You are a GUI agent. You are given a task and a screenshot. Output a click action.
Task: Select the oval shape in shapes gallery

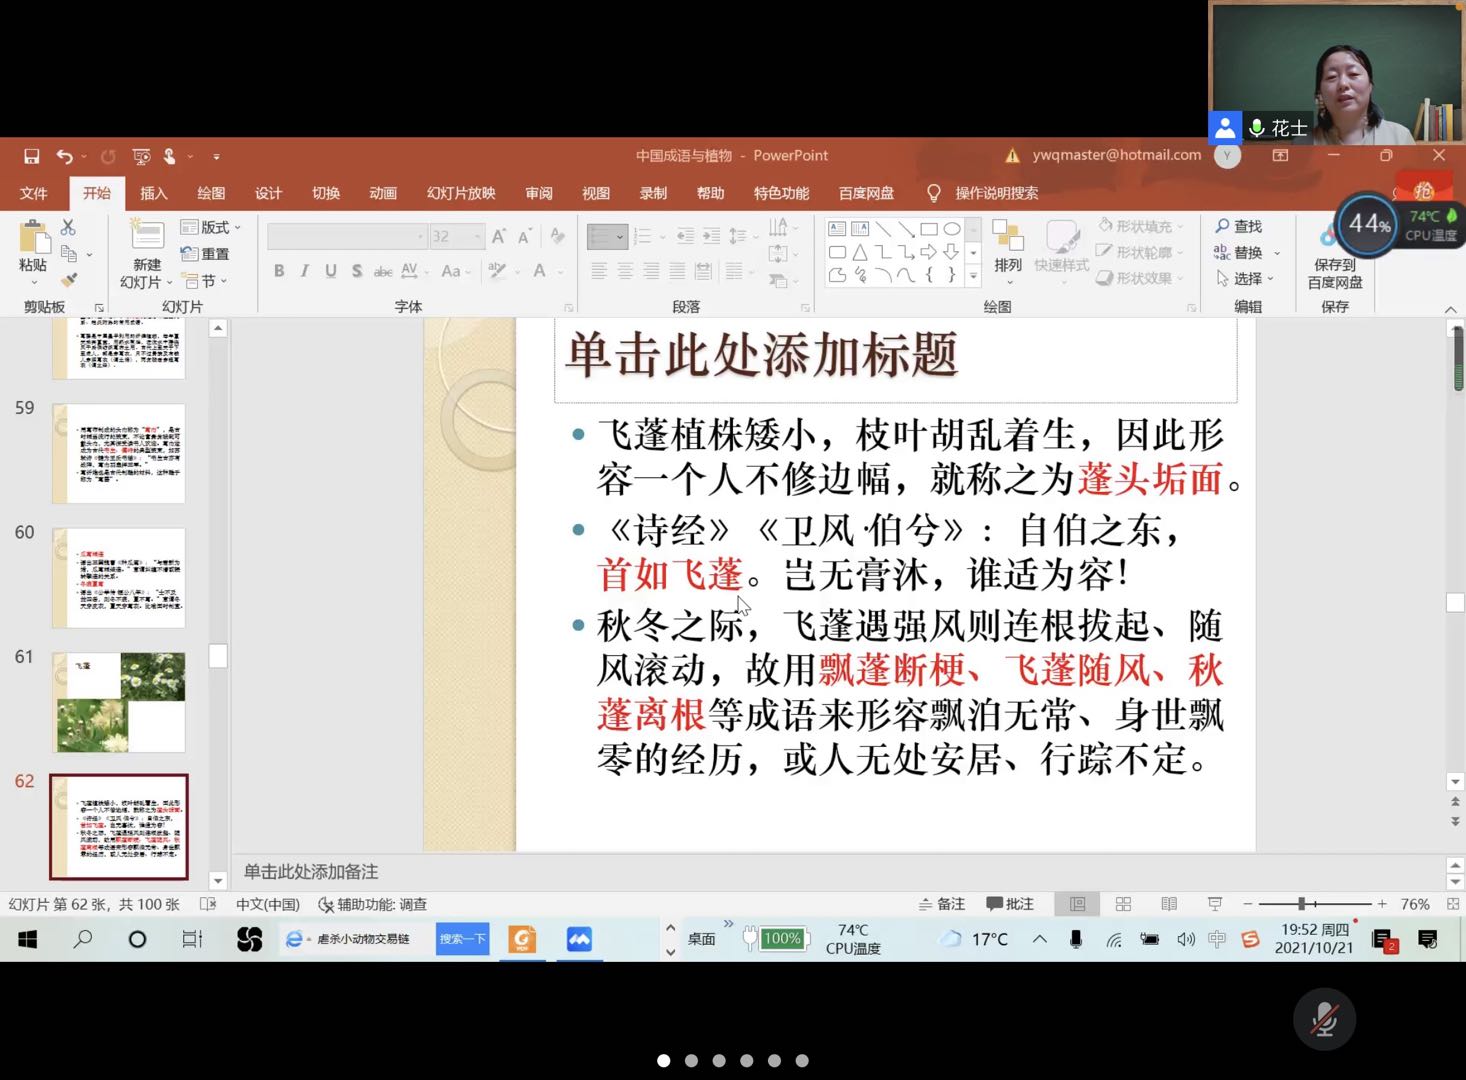pos(952,229)
